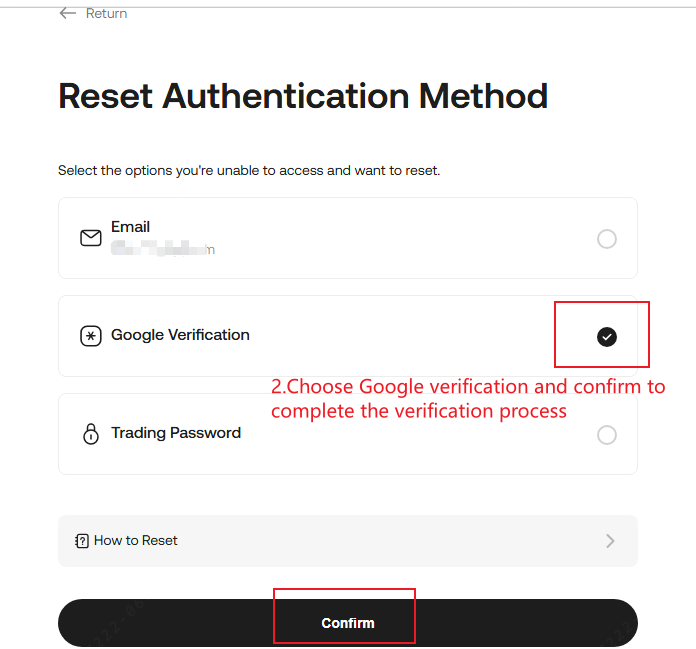This screenshot has width=696, height=649.
Task: Click the Return link text
Action: point(106,13)
